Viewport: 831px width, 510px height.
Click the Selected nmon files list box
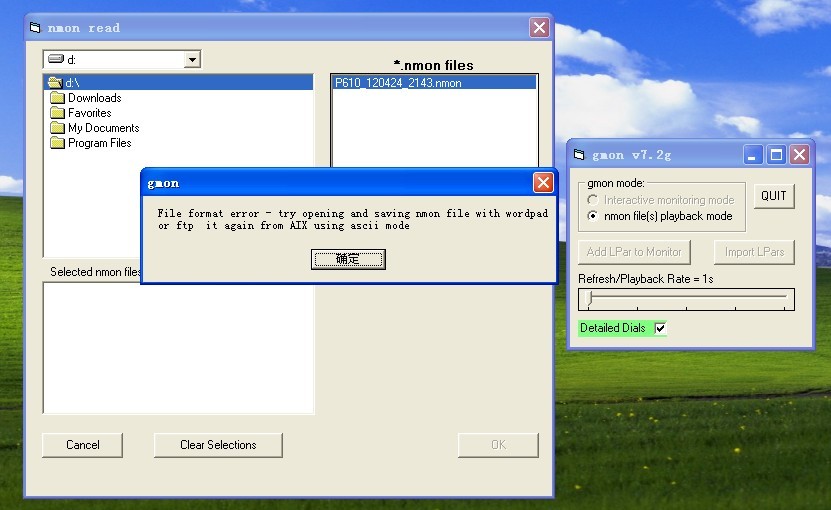pos(179,348)
